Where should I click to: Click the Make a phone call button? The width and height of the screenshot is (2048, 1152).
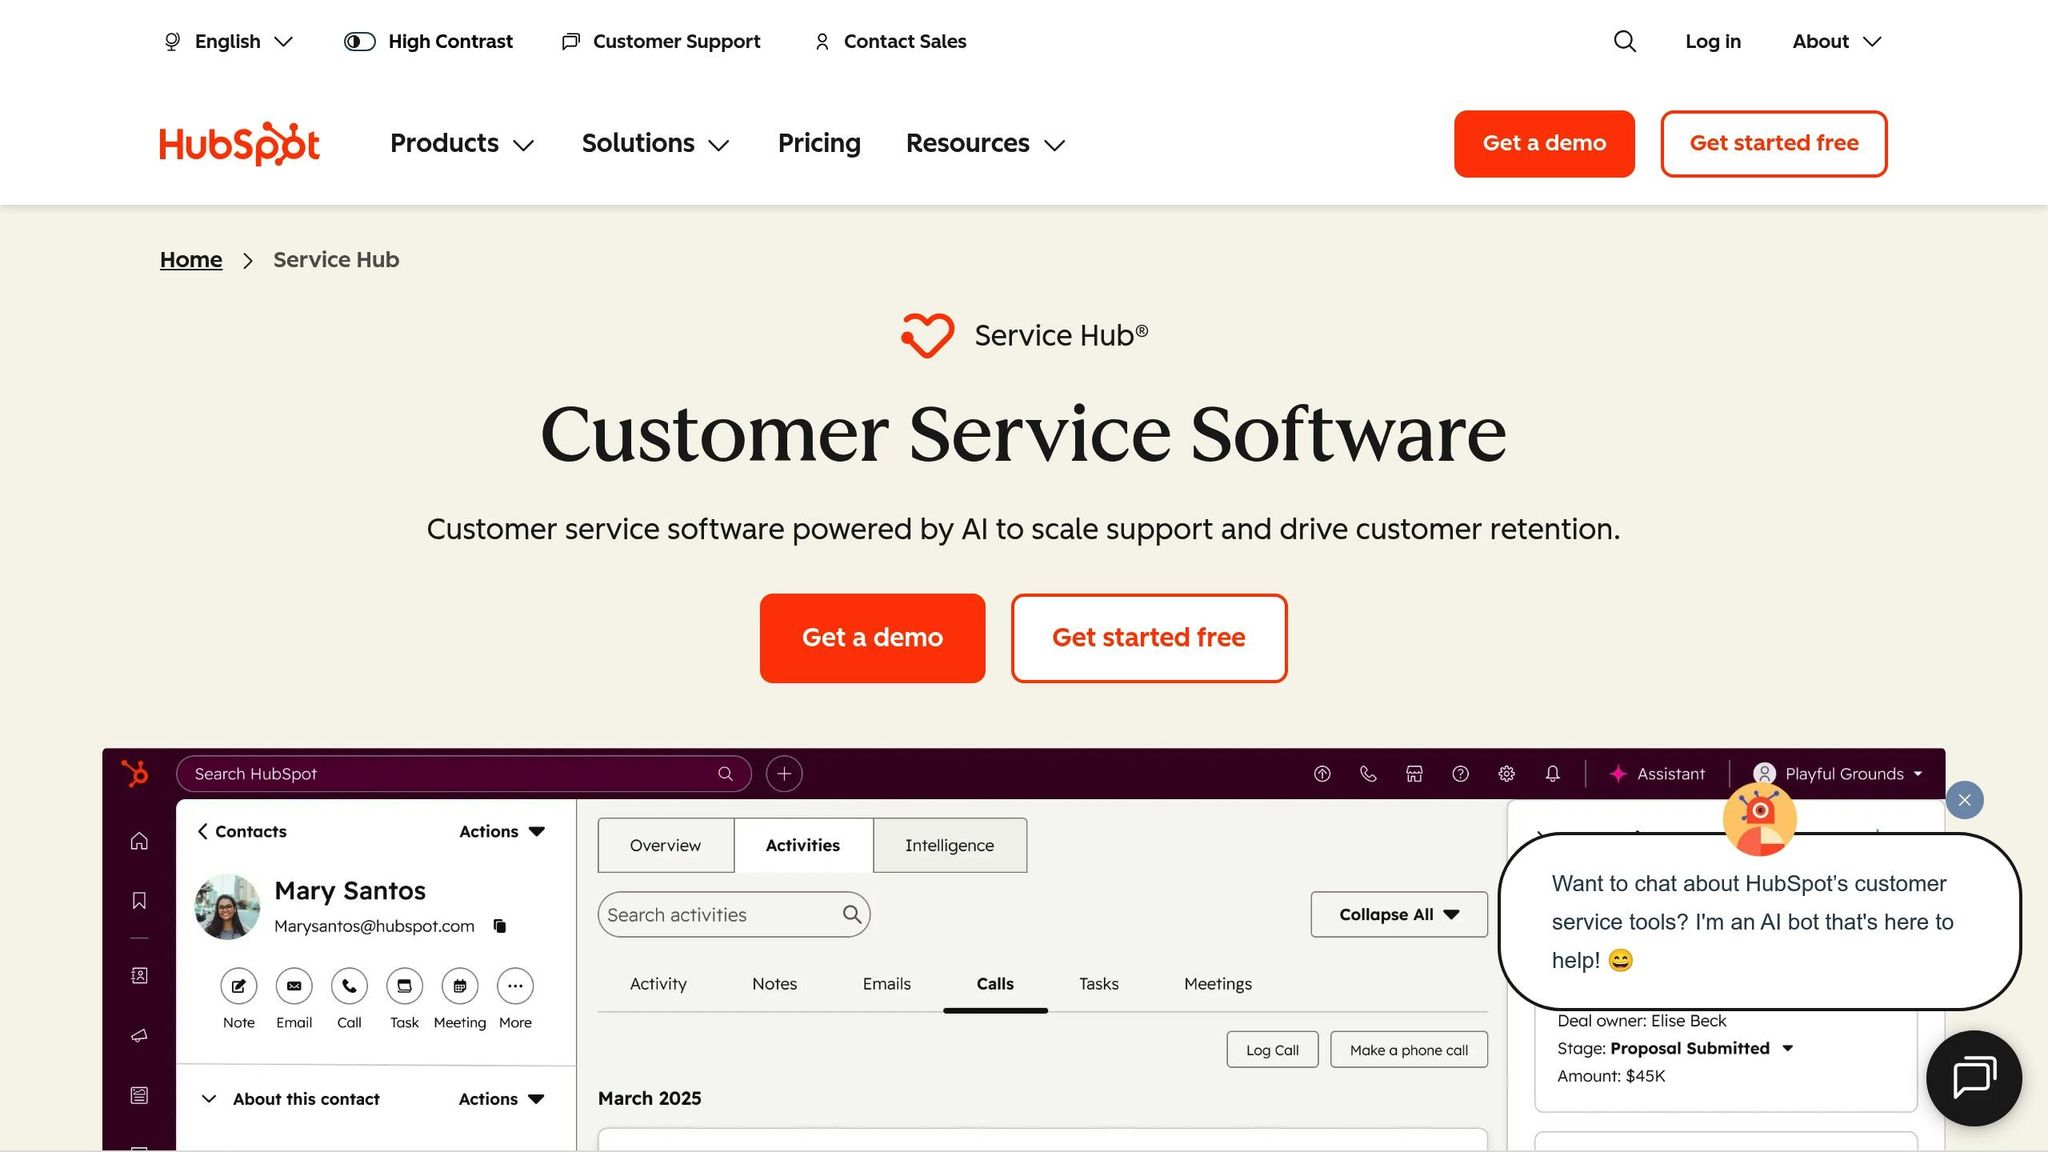pos(1409,1050)
